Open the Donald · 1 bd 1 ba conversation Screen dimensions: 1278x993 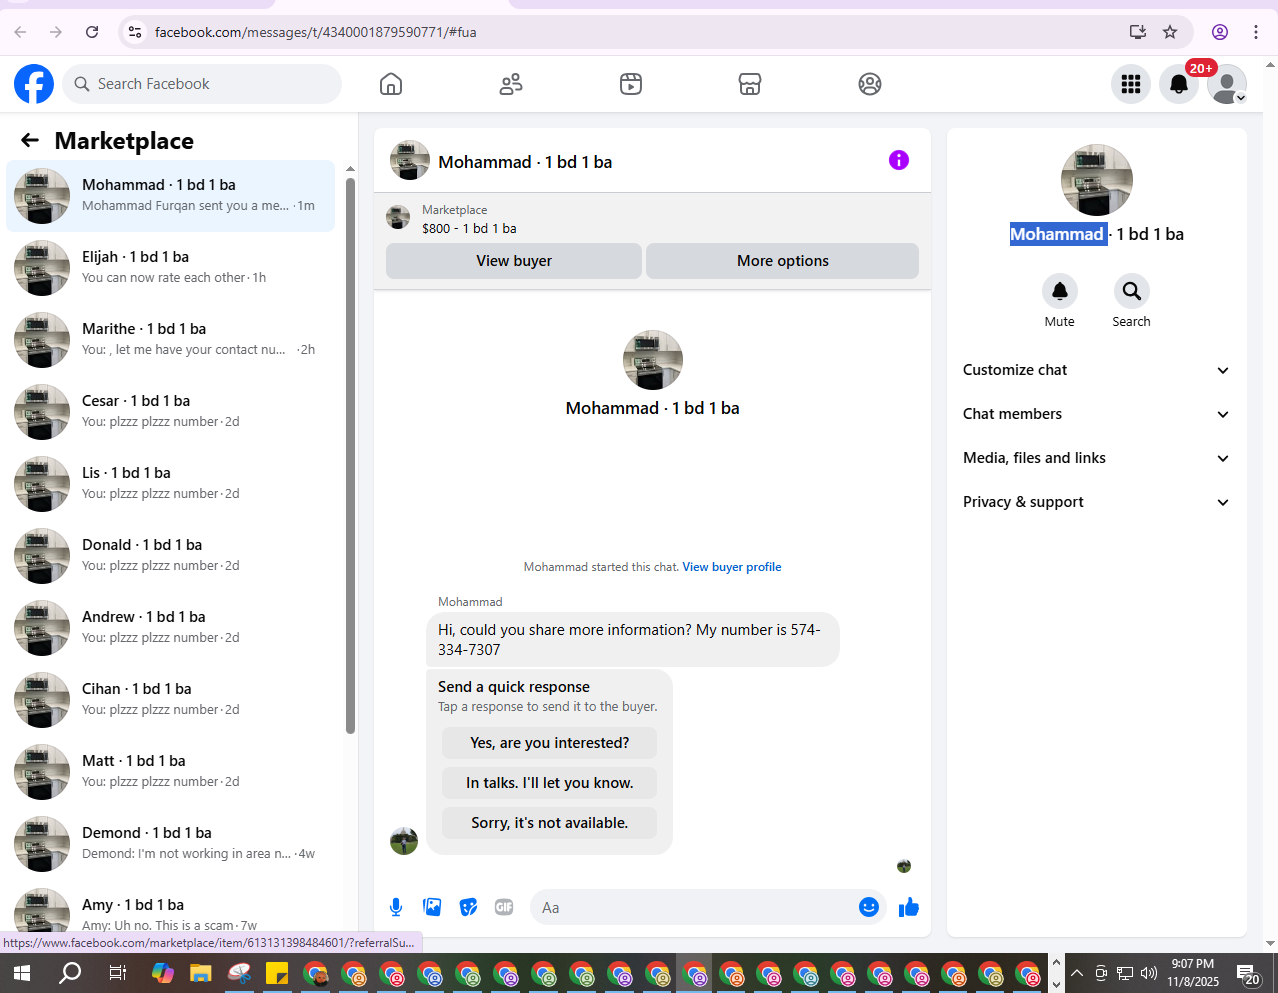(171, 556)
